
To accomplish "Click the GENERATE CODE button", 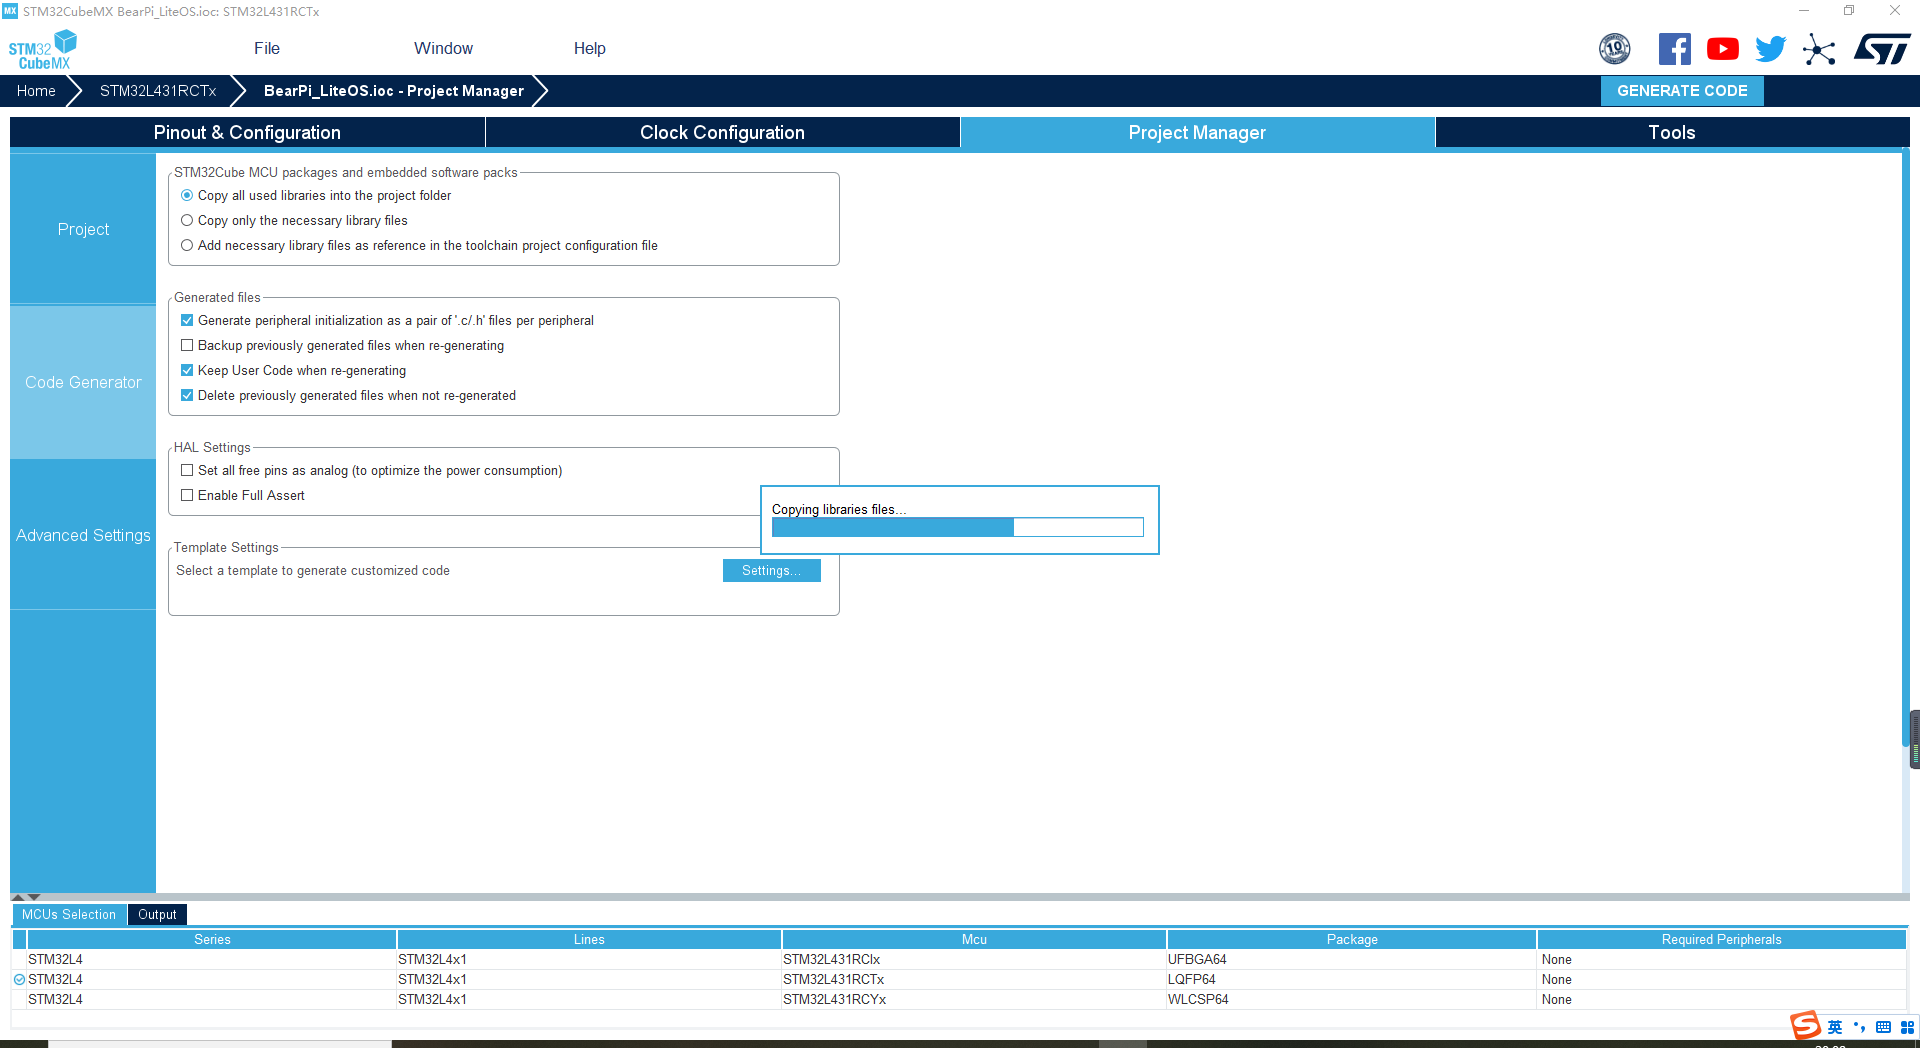I will (x=1682, y=91).
